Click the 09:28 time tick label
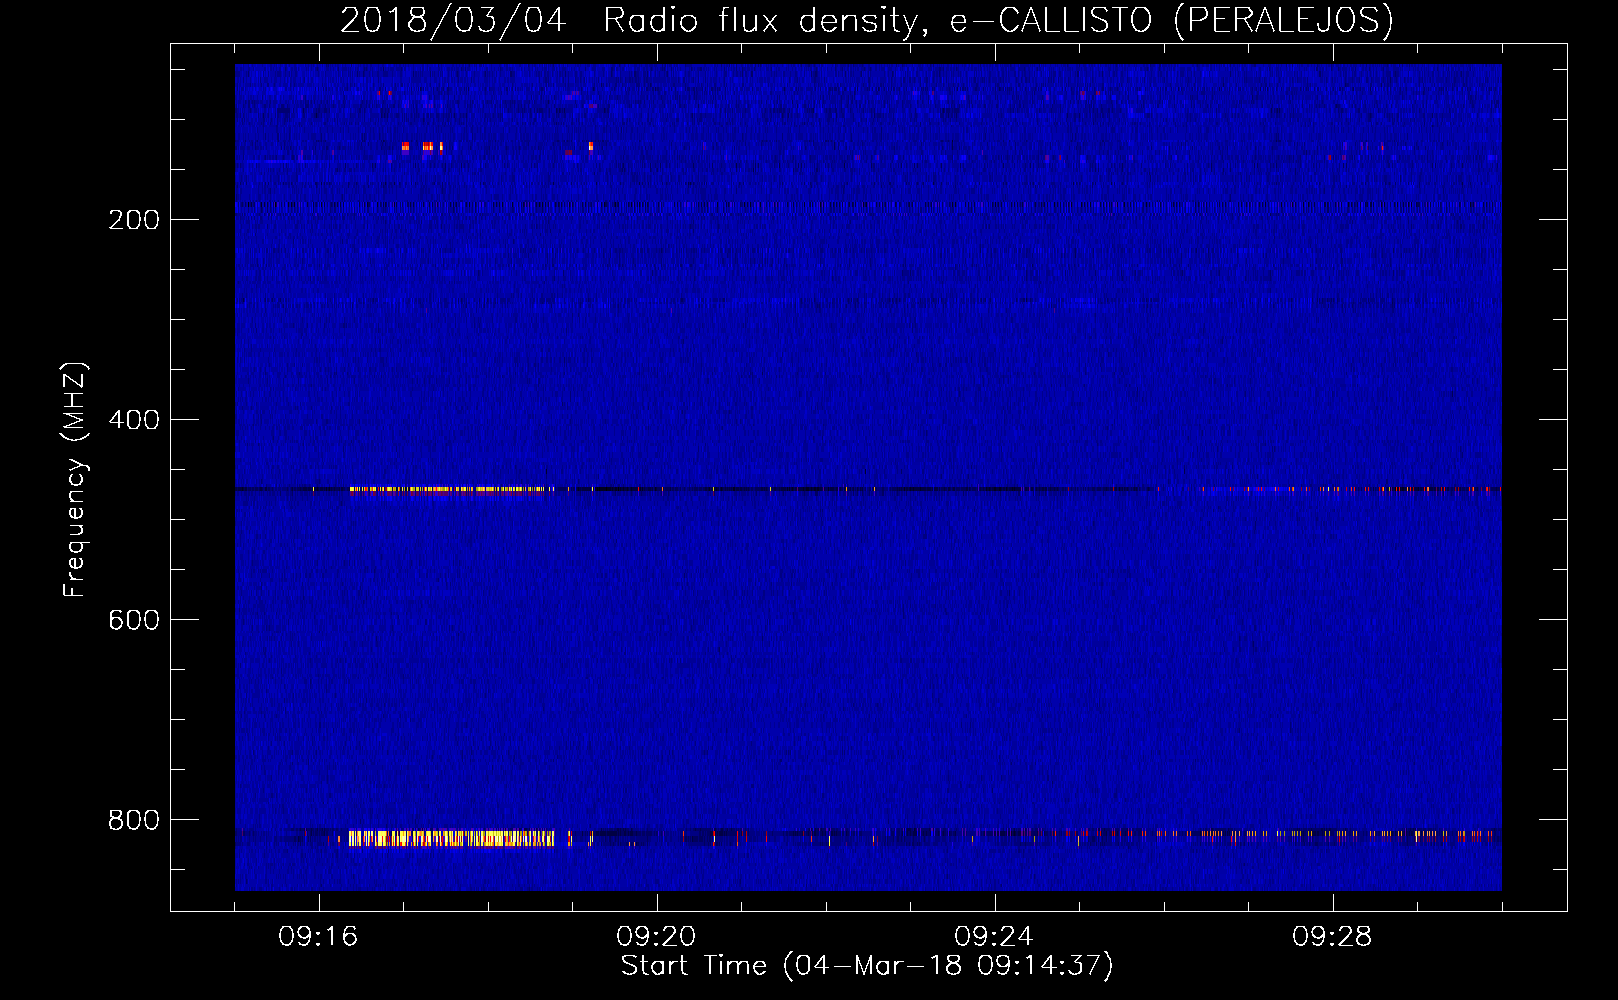The image size is (1618, 1000). tap(1332, 937)
